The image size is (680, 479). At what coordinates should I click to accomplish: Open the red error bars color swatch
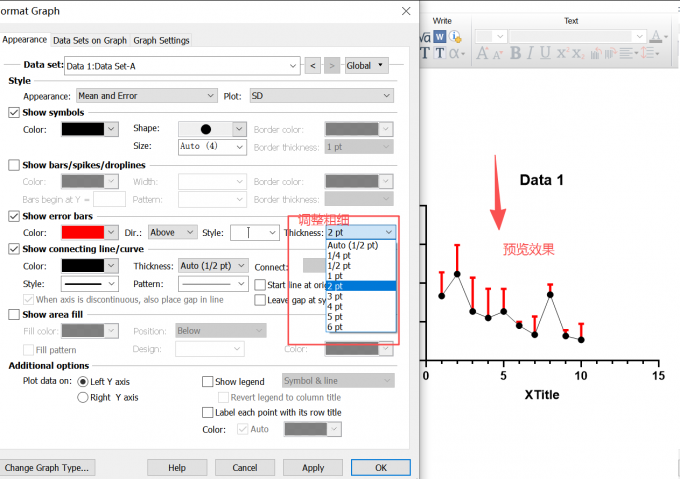[x=90, y=232]
